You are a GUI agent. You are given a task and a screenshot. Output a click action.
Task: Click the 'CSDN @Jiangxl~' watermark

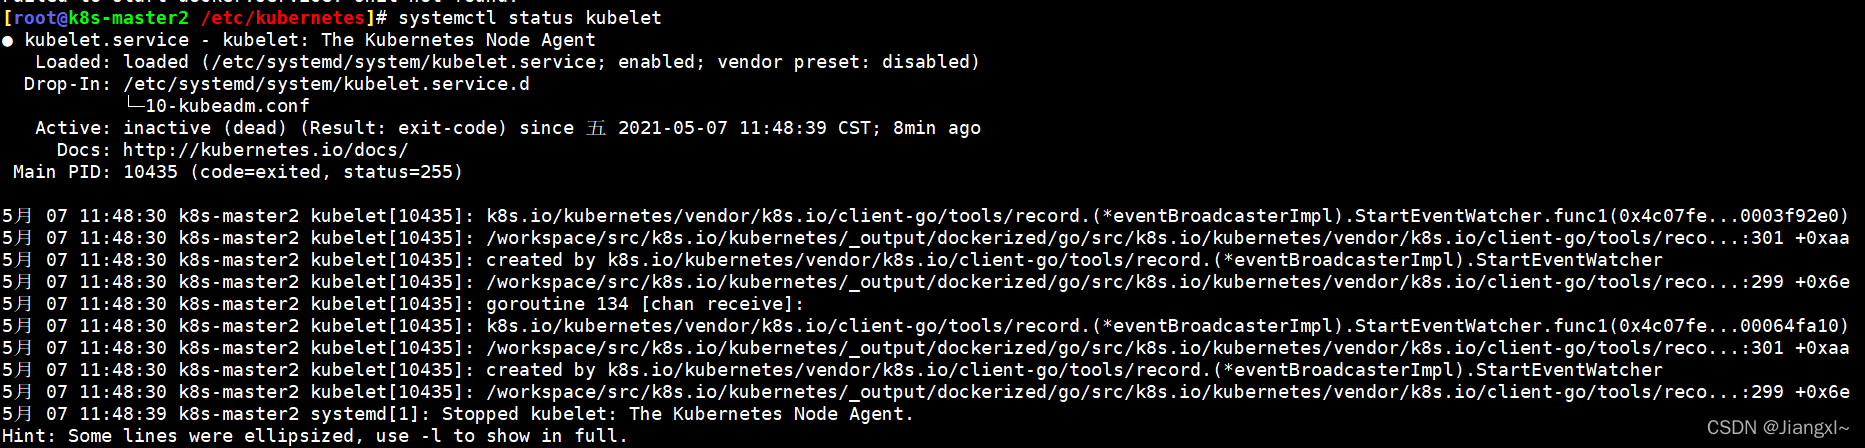[x=1777, y=428]
